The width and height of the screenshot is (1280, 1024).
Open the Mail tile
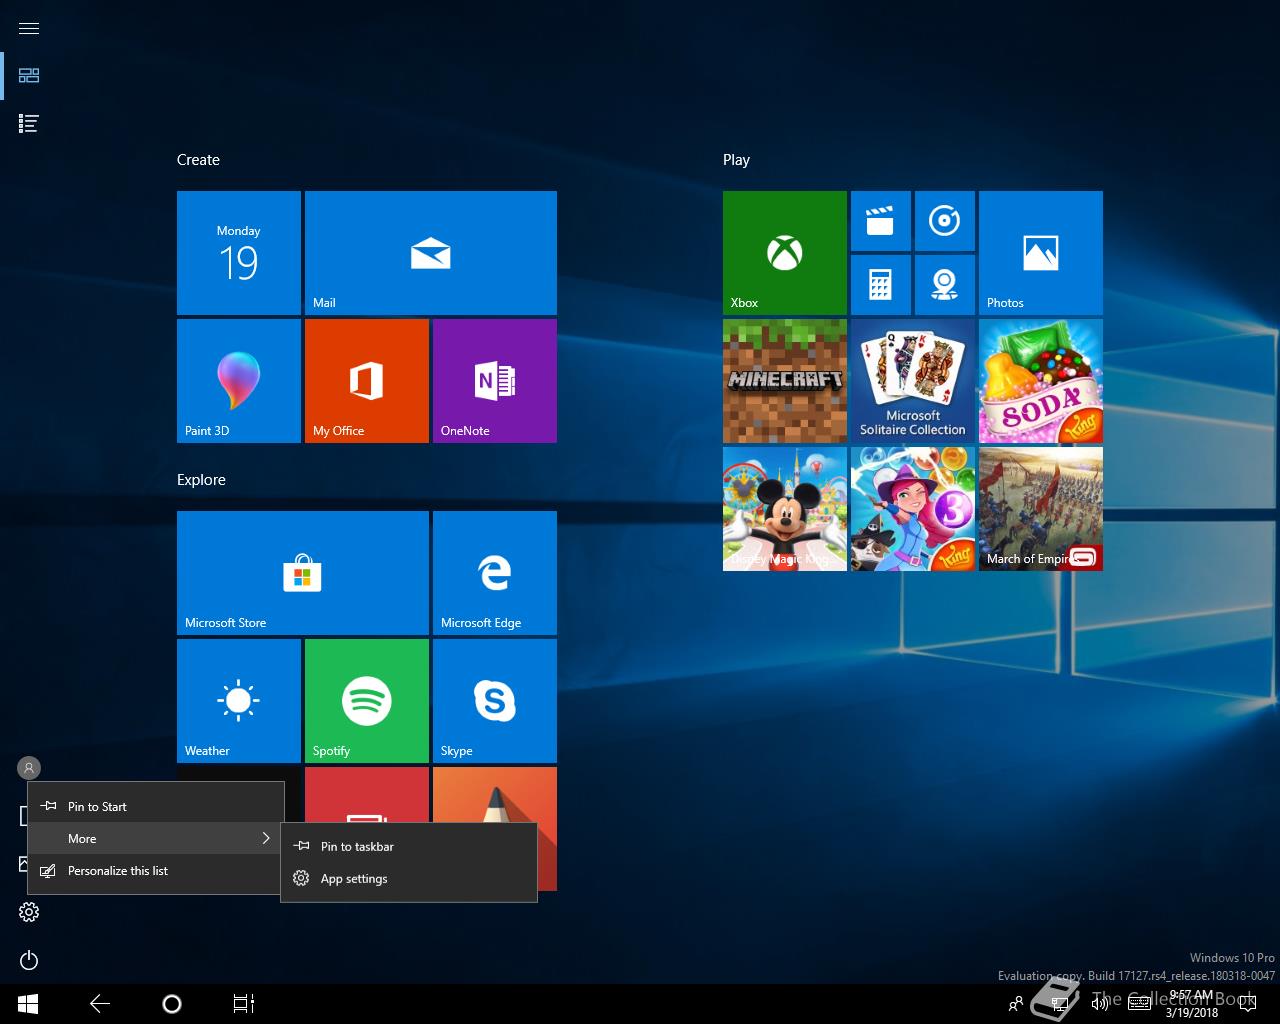coord(431,253)
